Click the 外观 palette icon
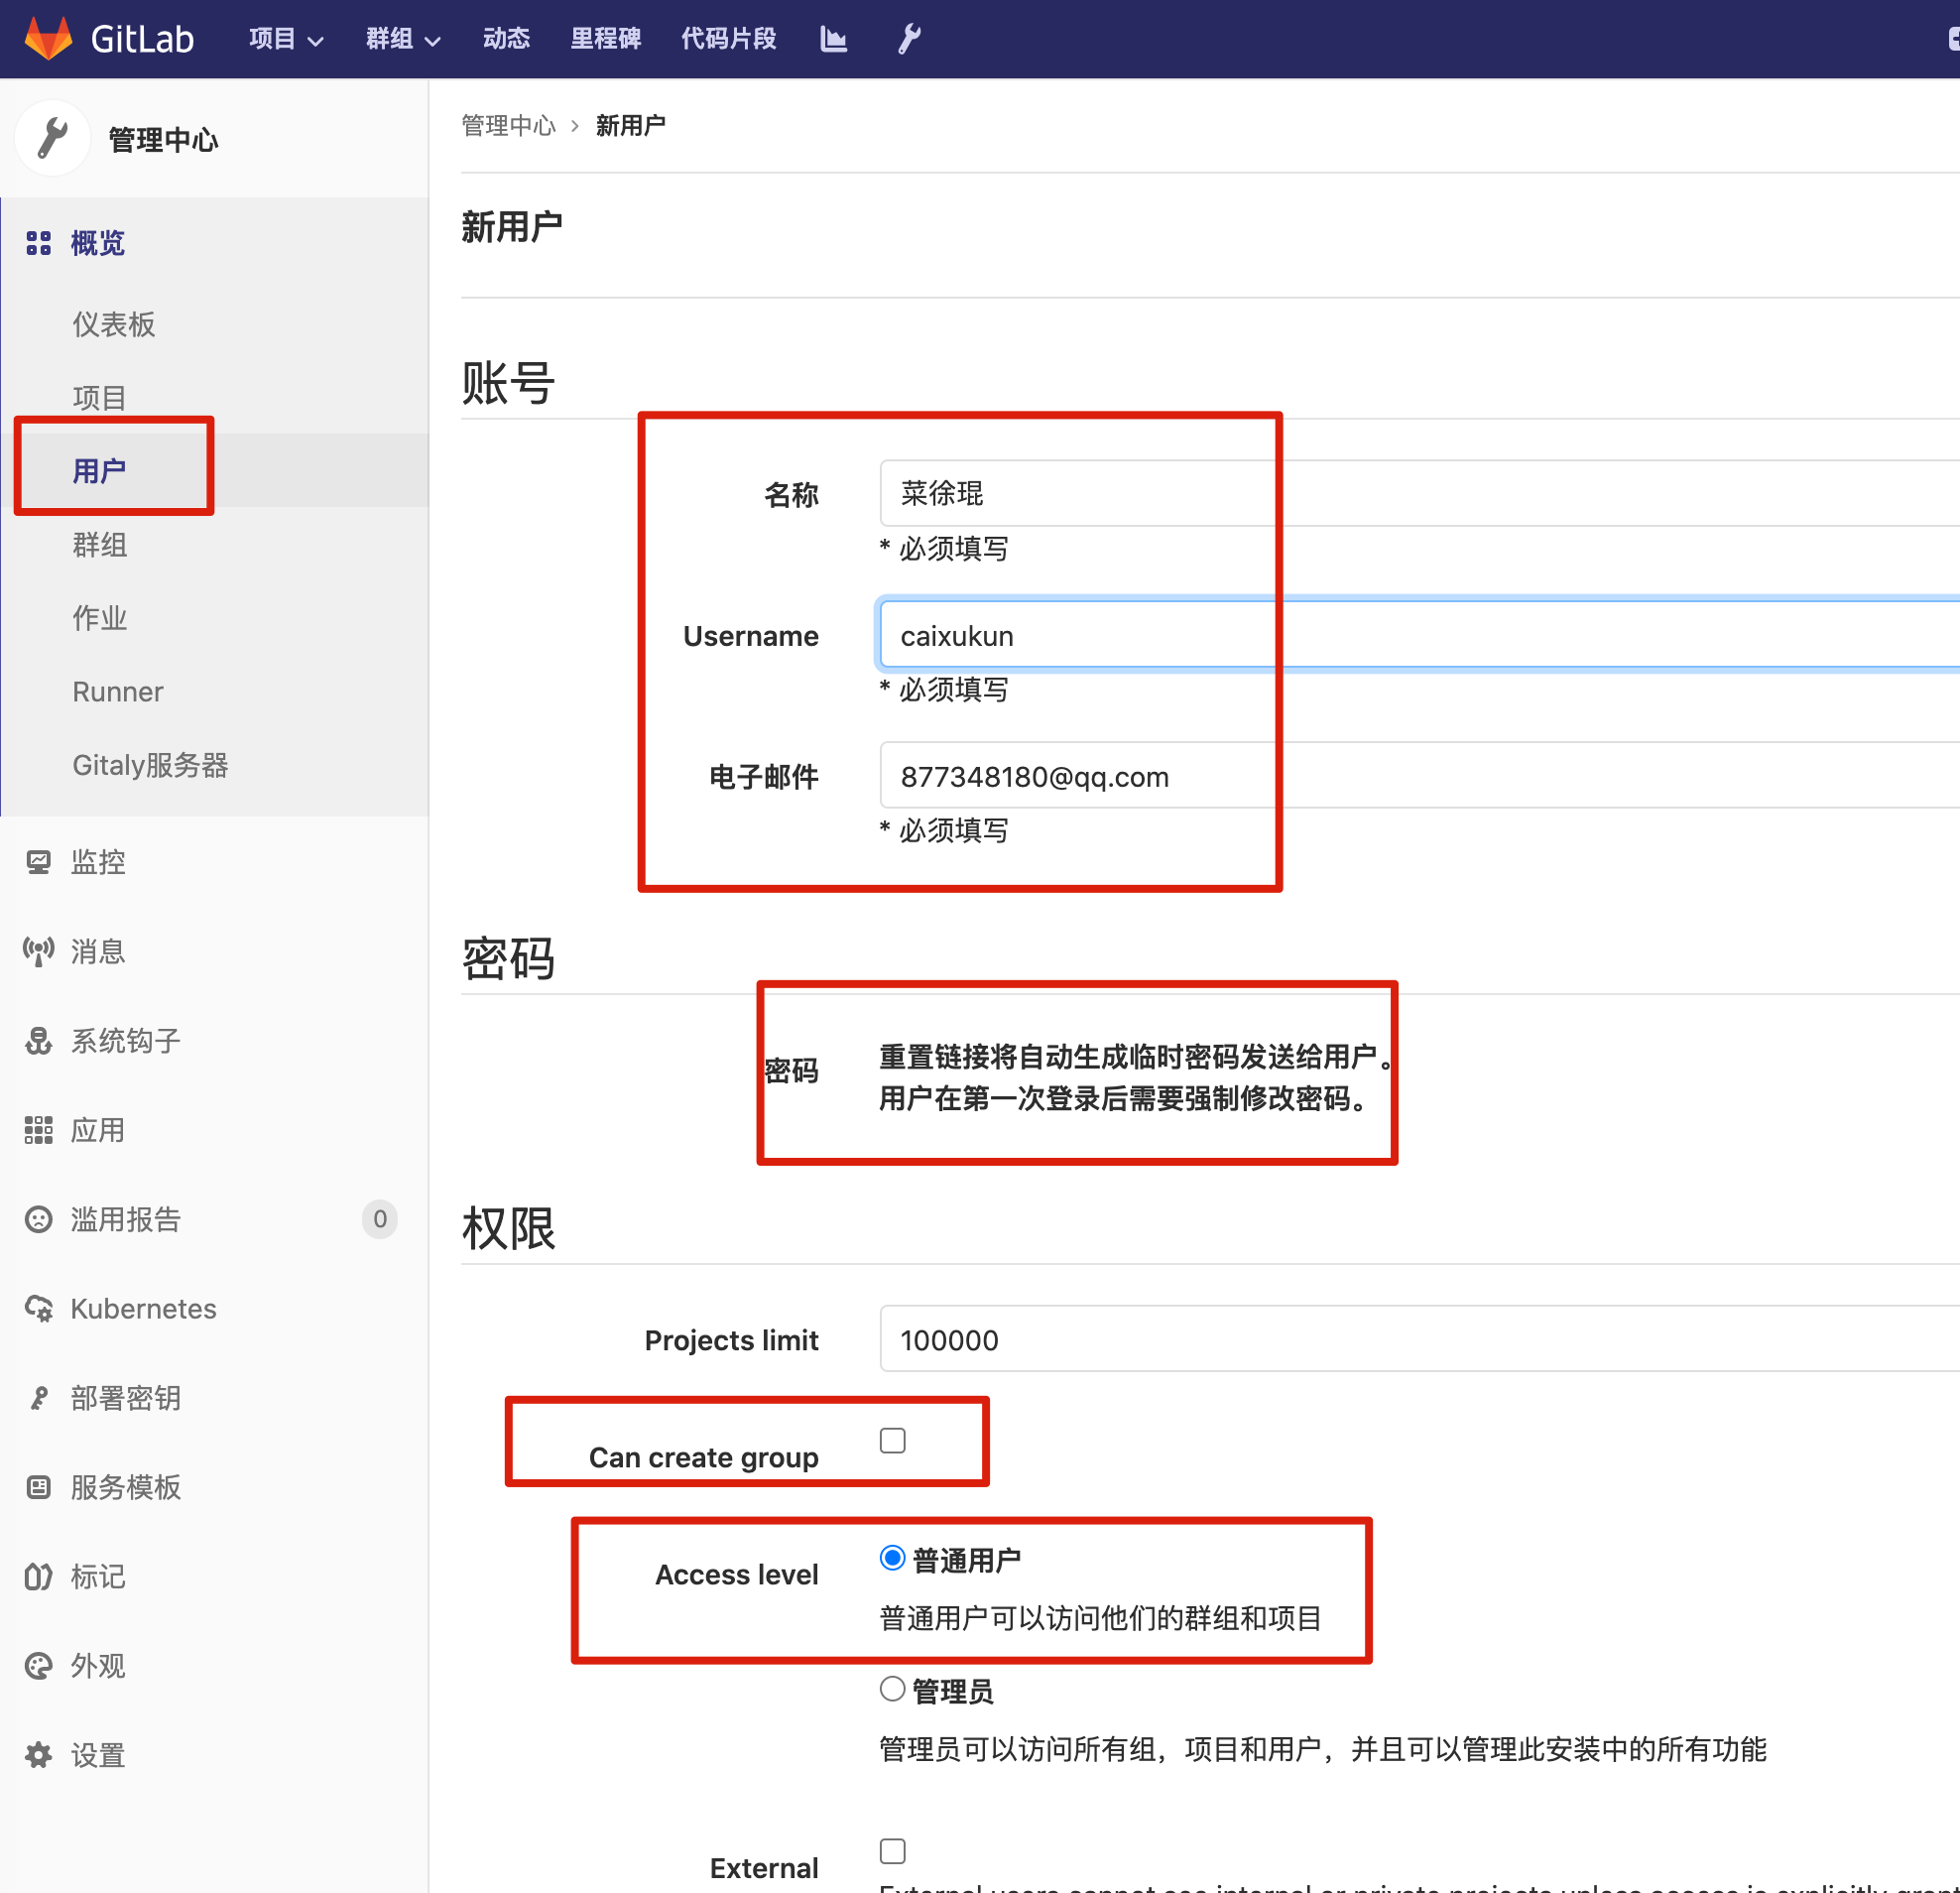Viewport: 1960px width, 1893px height. pos(38,1666)
